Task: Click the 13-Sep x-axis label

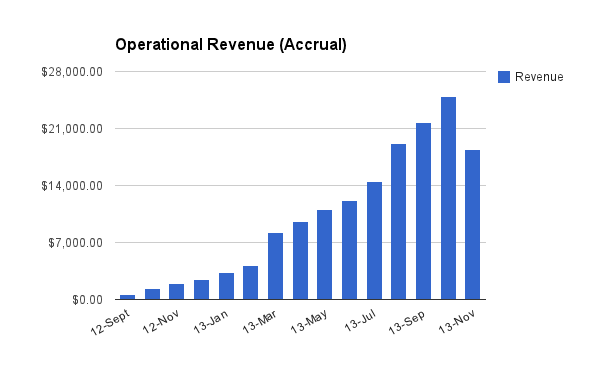Action: point(407,322)
